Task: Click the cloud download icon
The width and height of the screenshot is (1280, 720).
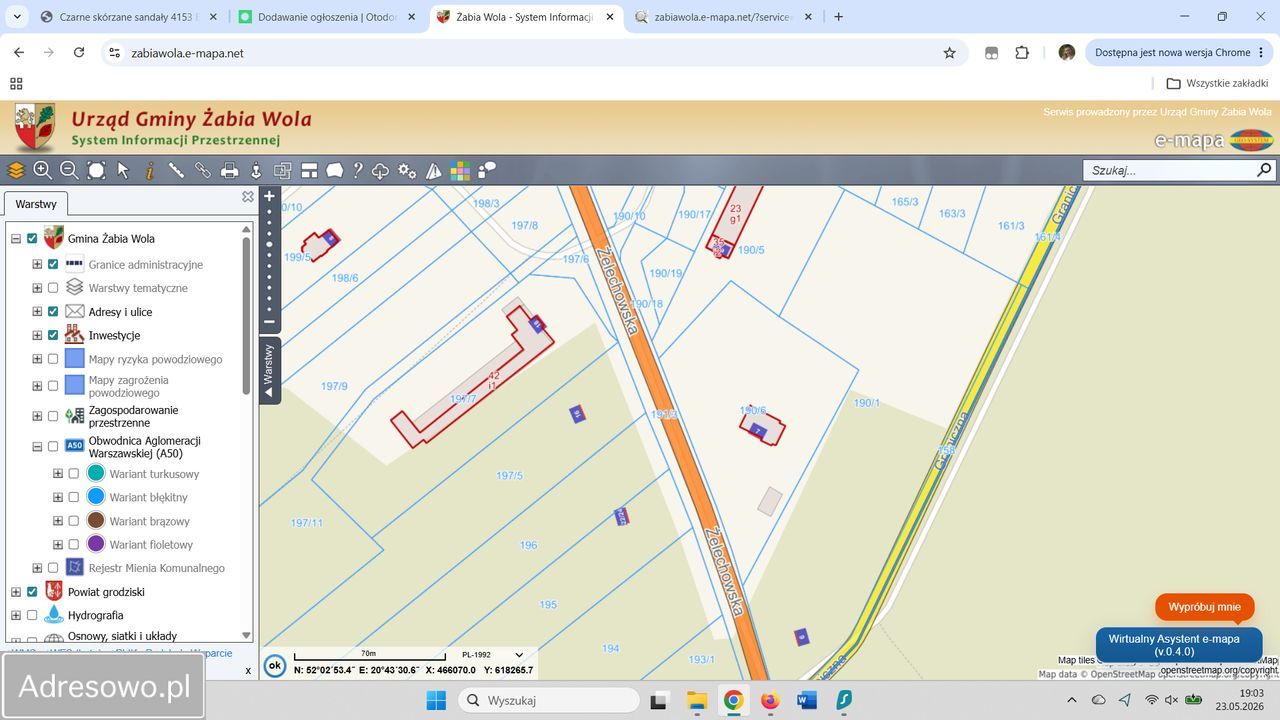Action: click(380, 170)
